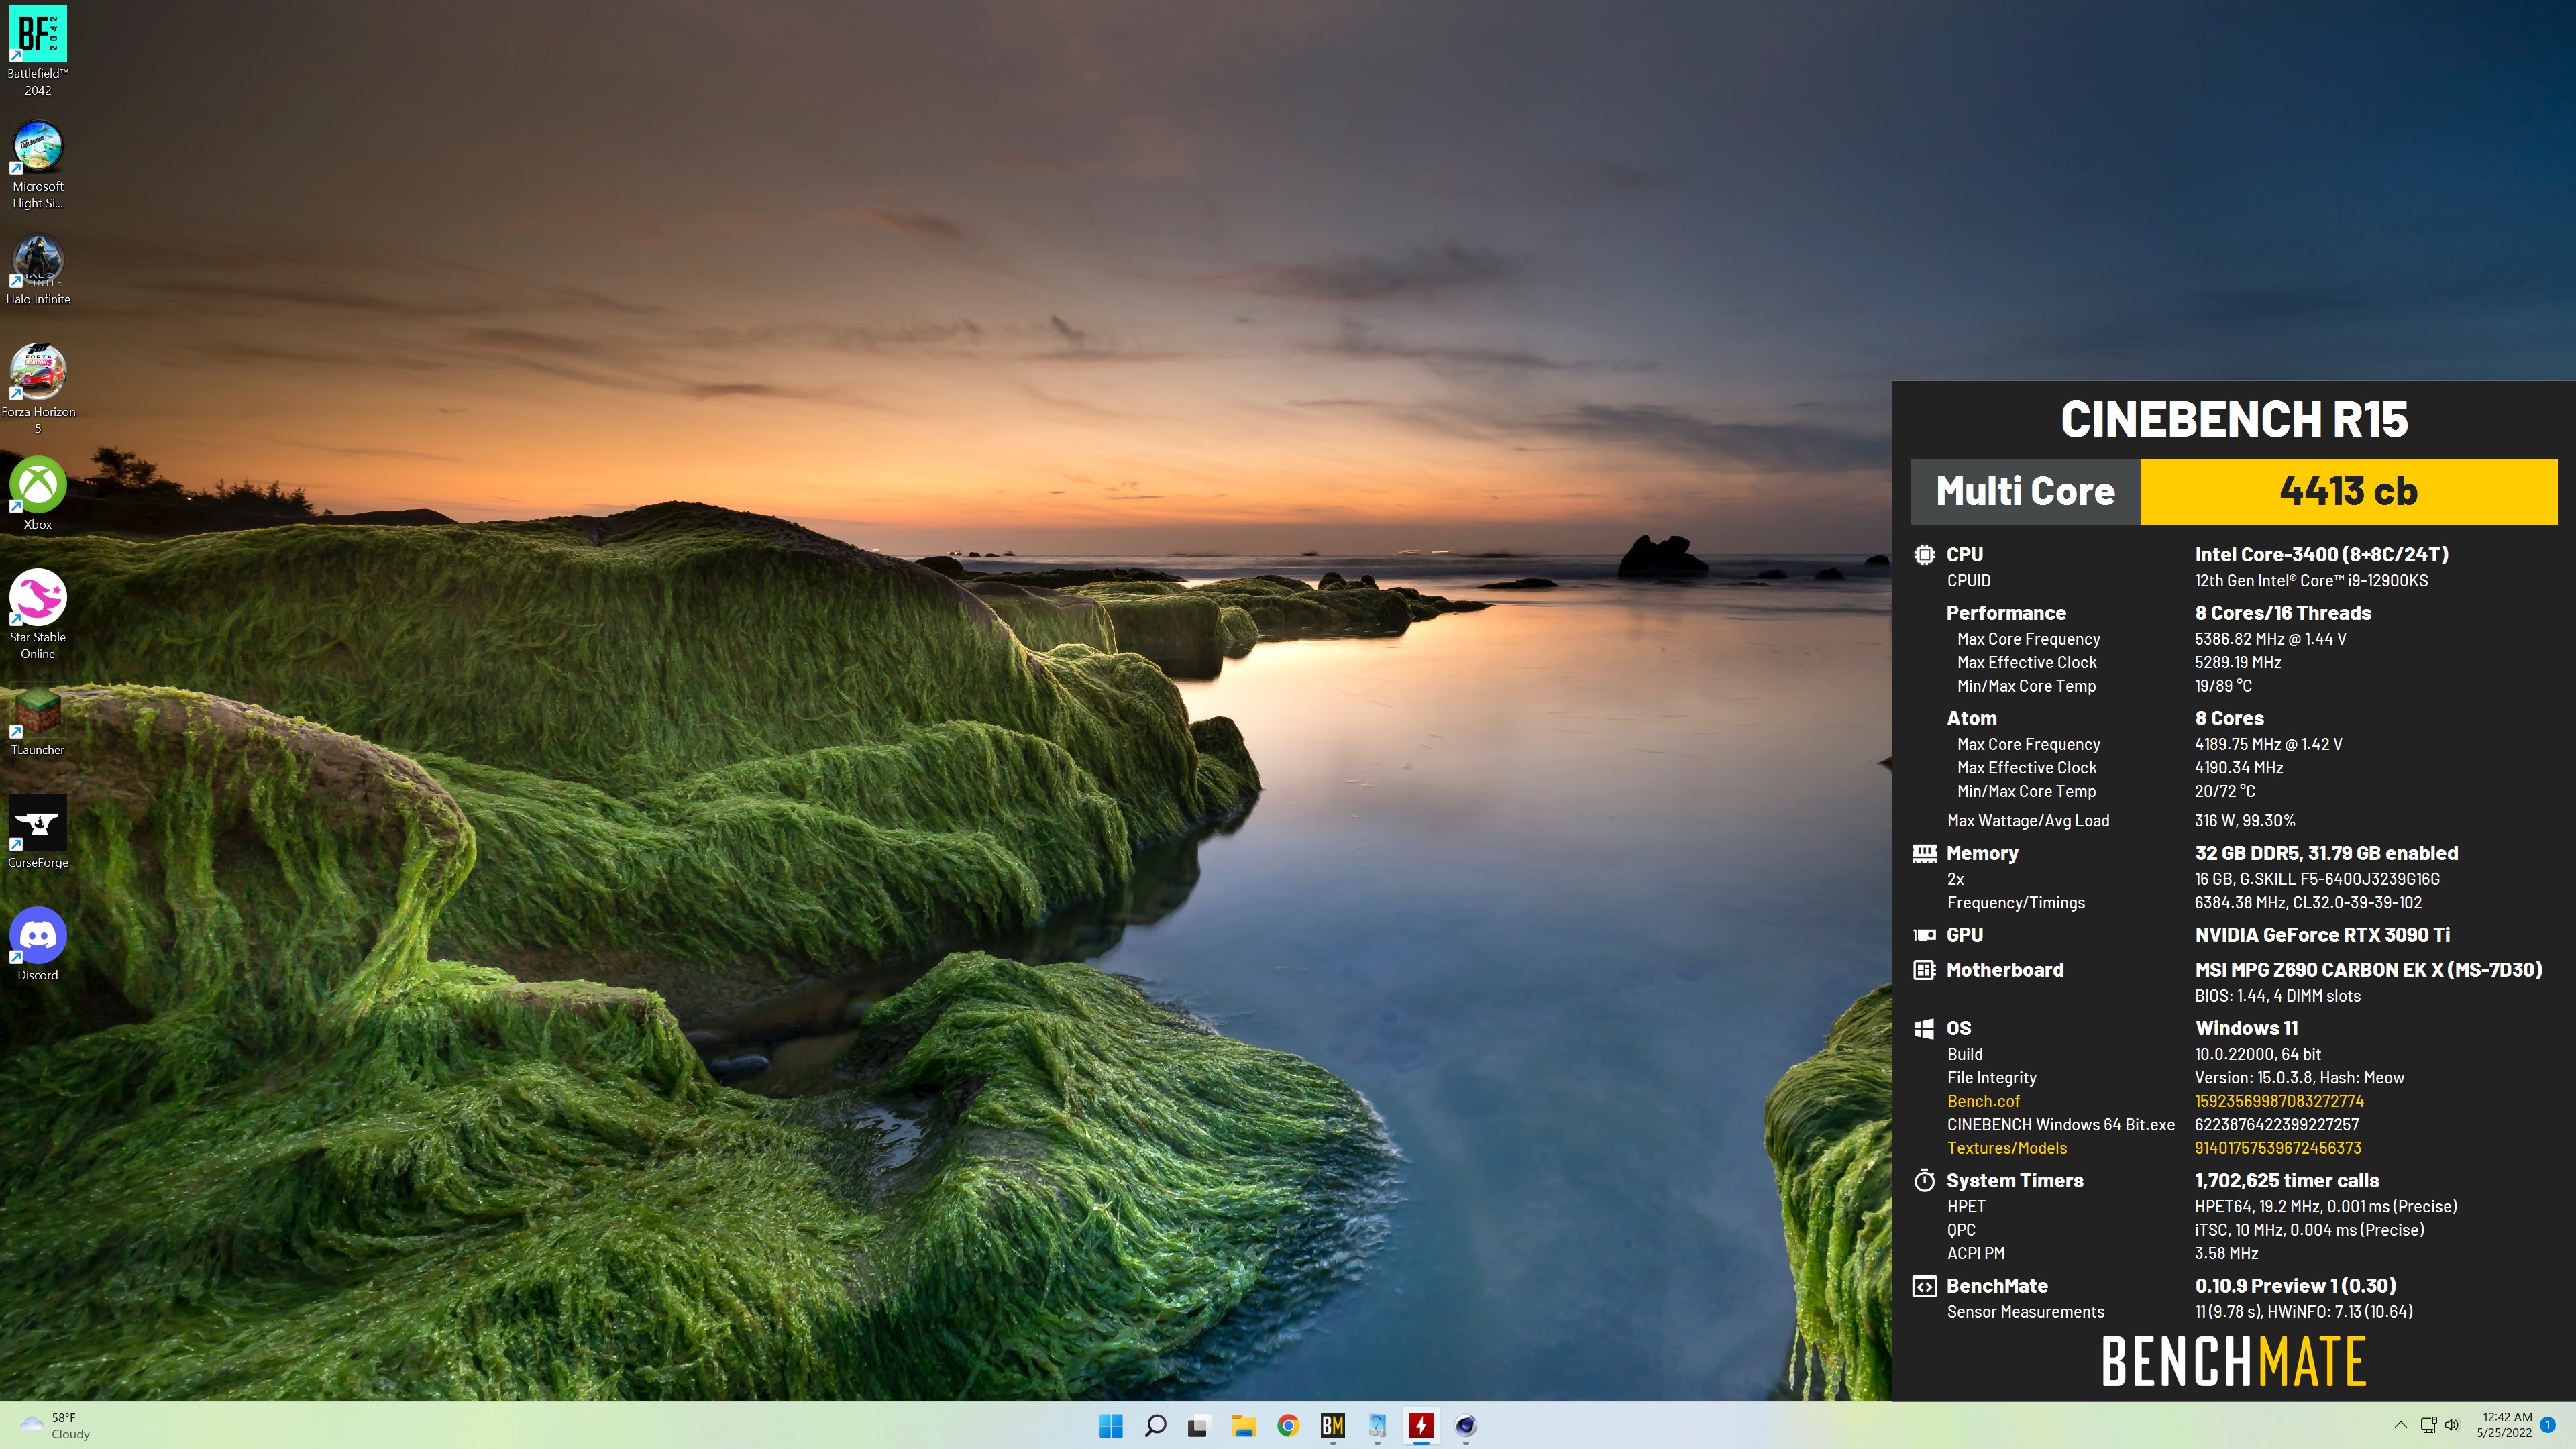Click CINEBENCH Windows 64 Bit.exe file name

coord(2060,1125)
